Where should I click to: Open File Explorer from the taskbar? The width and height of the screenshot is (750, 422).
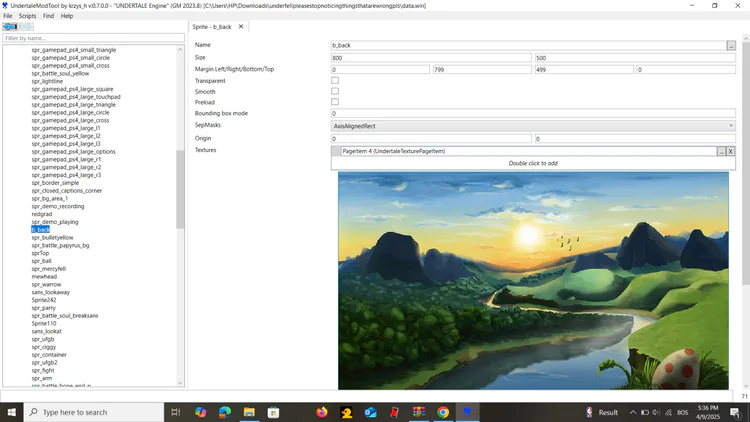click(249, 412)
